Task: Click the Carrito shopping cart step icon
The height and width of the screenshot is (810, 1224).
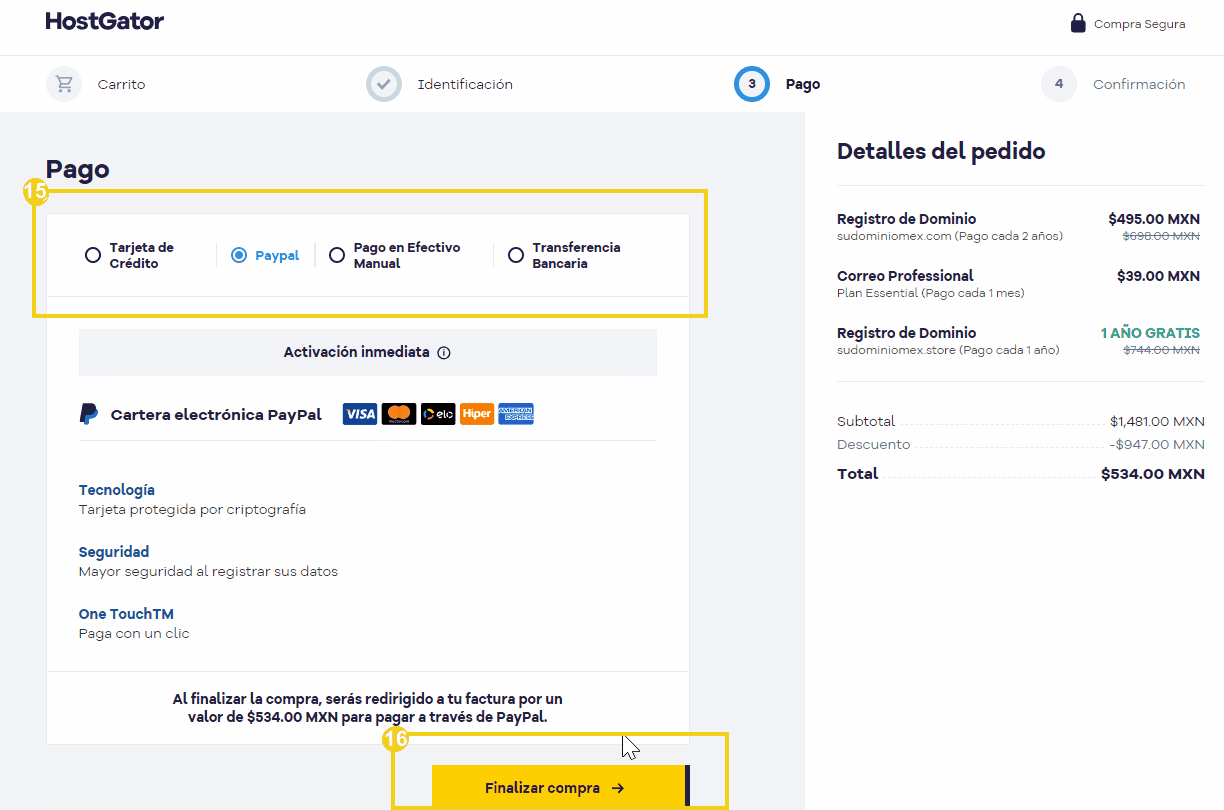Action: 64,84
